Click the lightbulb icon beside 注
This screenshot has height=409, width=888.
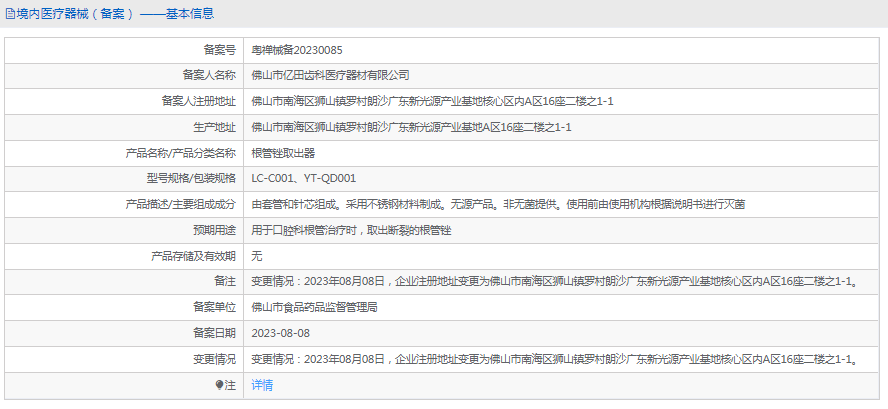(220, 385)
